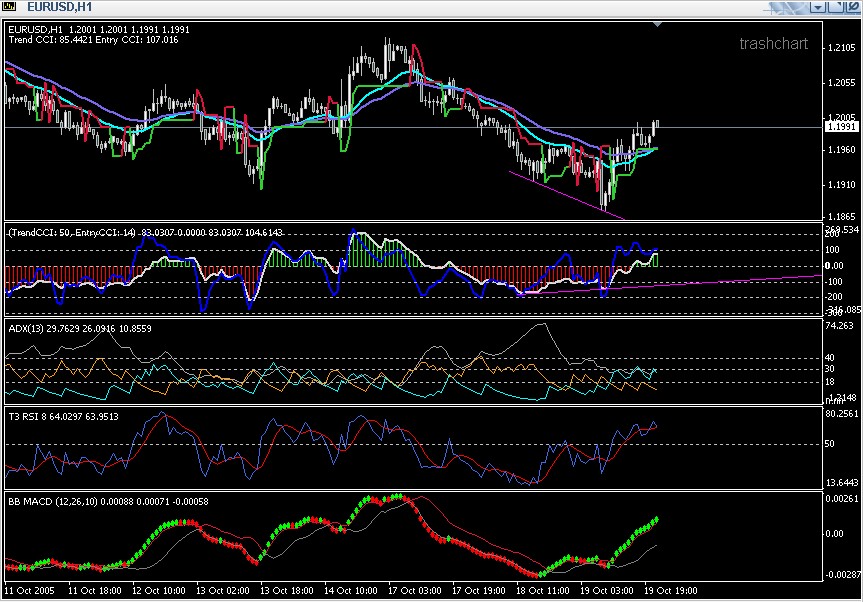Viewport: 863px width, 602px height.
Task: Click the 1.2105 price scale value
Action: (842, 48)
